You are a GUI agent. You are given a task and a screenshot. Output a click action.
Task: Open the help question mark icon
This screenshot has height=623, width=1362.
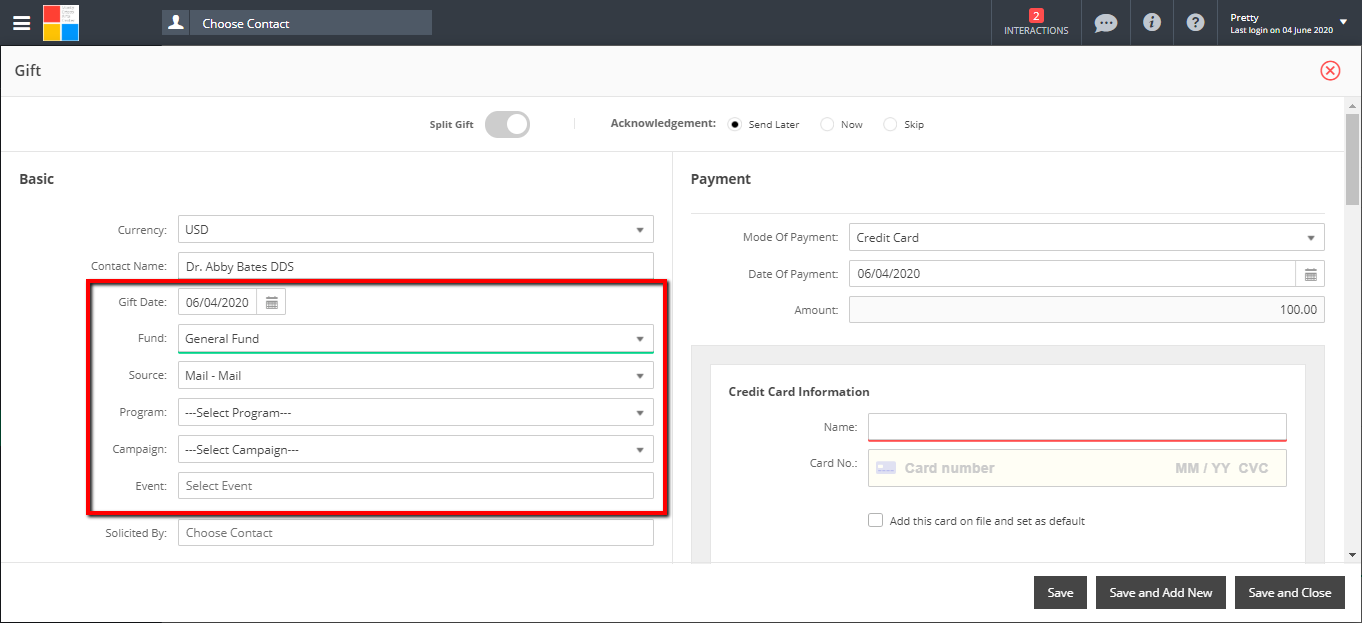(x=1195, y=22)
